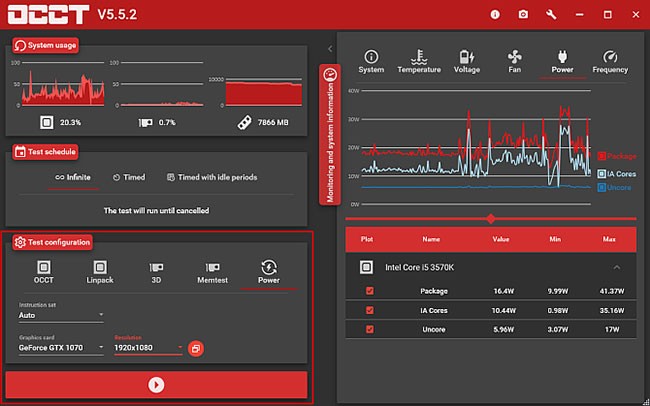Open settings via the wrench icon

pyautogui.click(x=551, y=14)
